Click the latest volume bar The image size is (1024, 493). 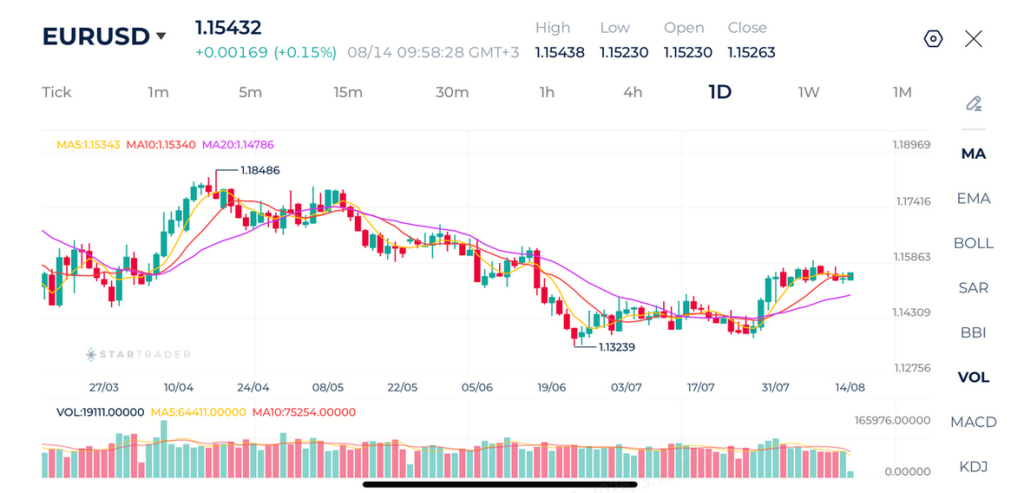tap(850, 474)
